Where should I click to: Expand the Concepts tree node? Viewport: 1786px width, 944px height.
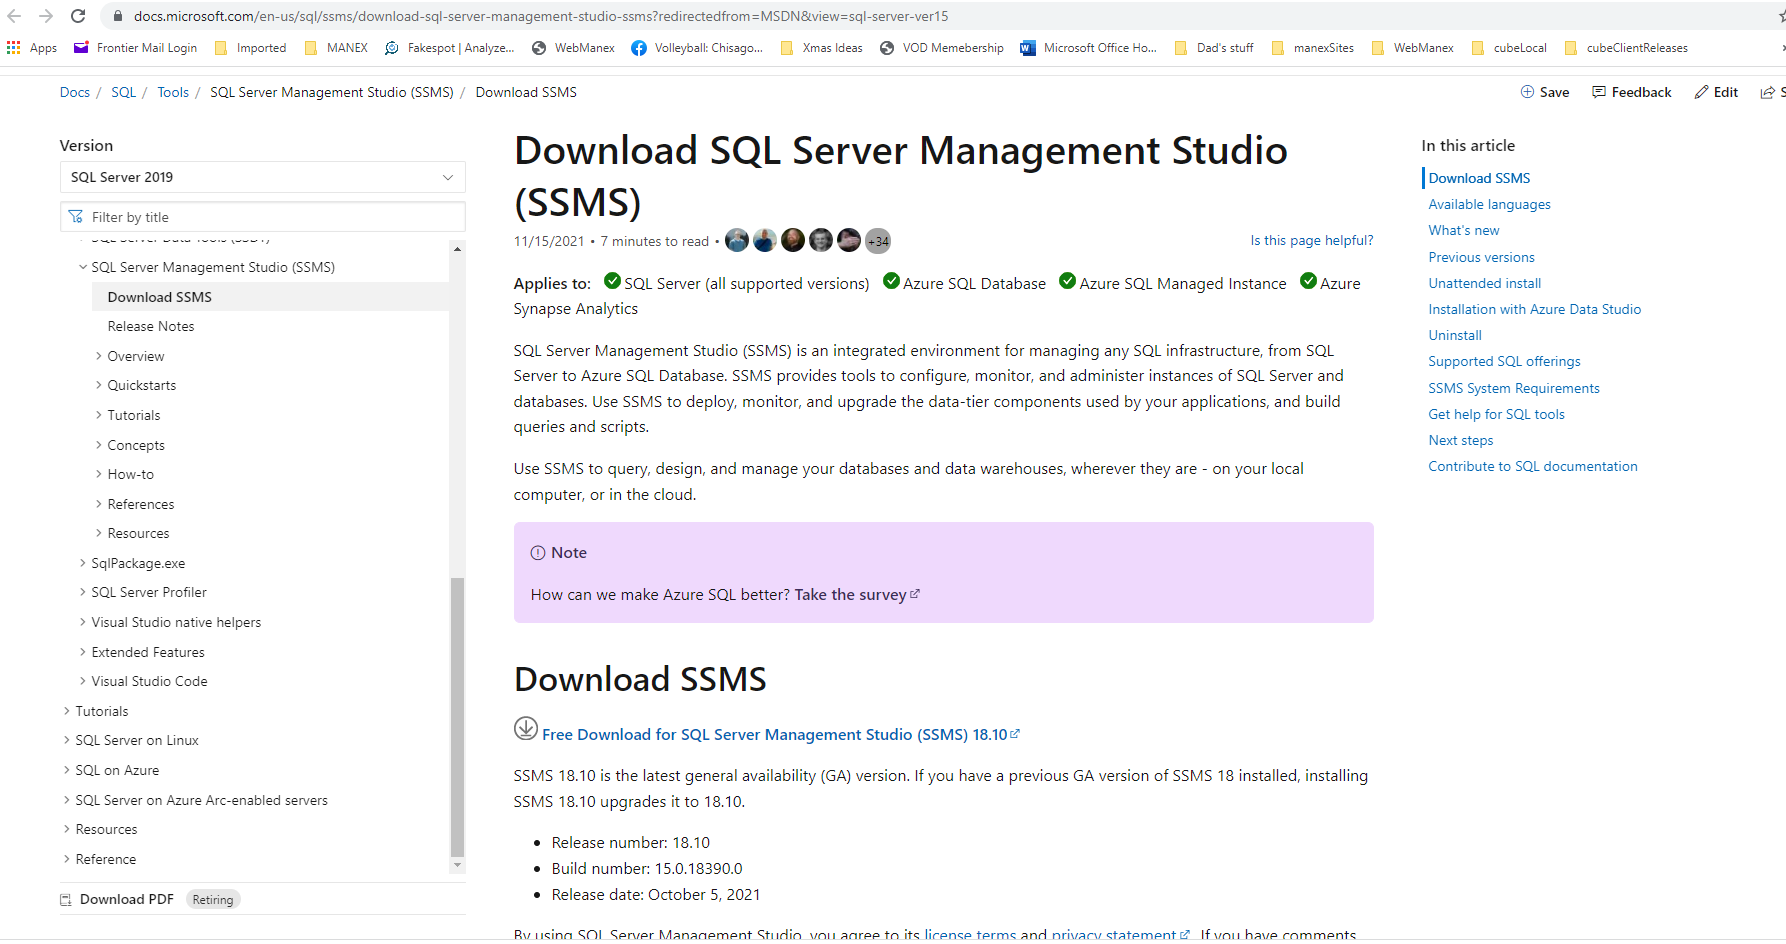pyautogui.click(x=99, y=445)
